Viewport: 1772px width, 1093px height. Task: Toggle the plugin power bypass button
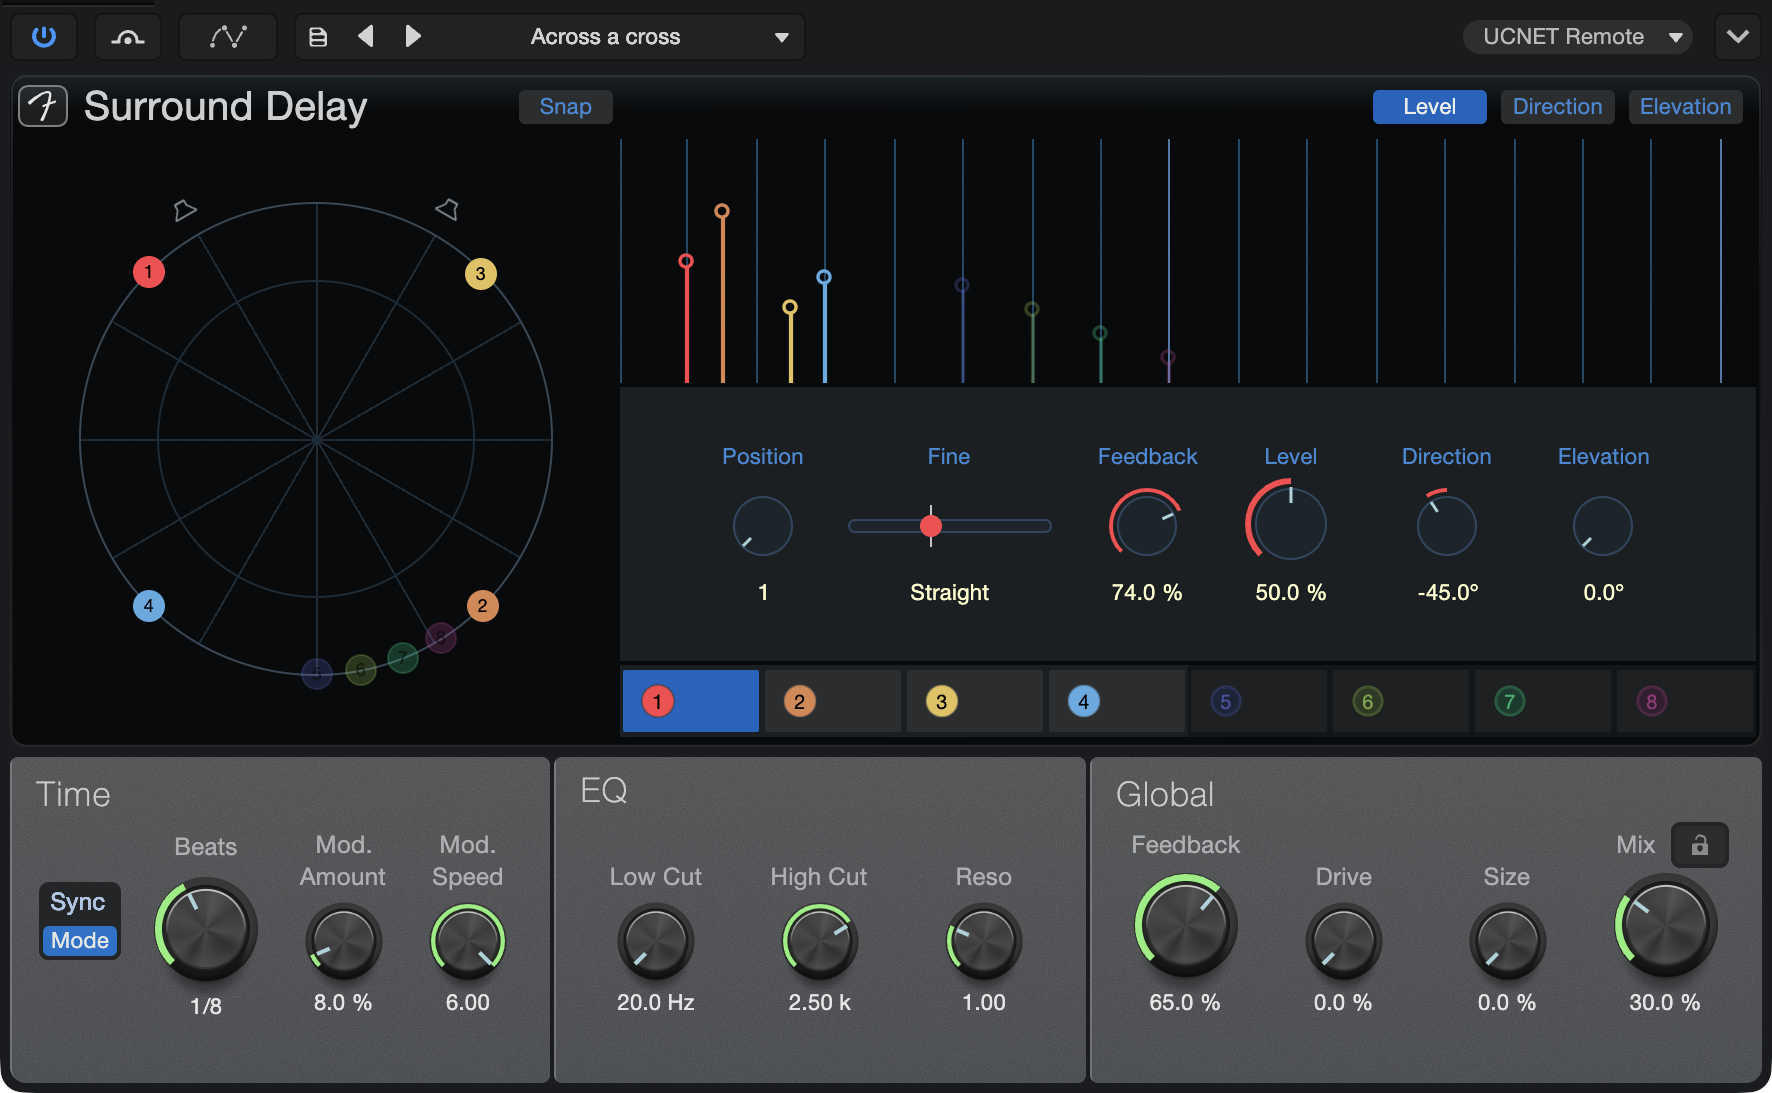pyautogui.click(x=44, y=37)
